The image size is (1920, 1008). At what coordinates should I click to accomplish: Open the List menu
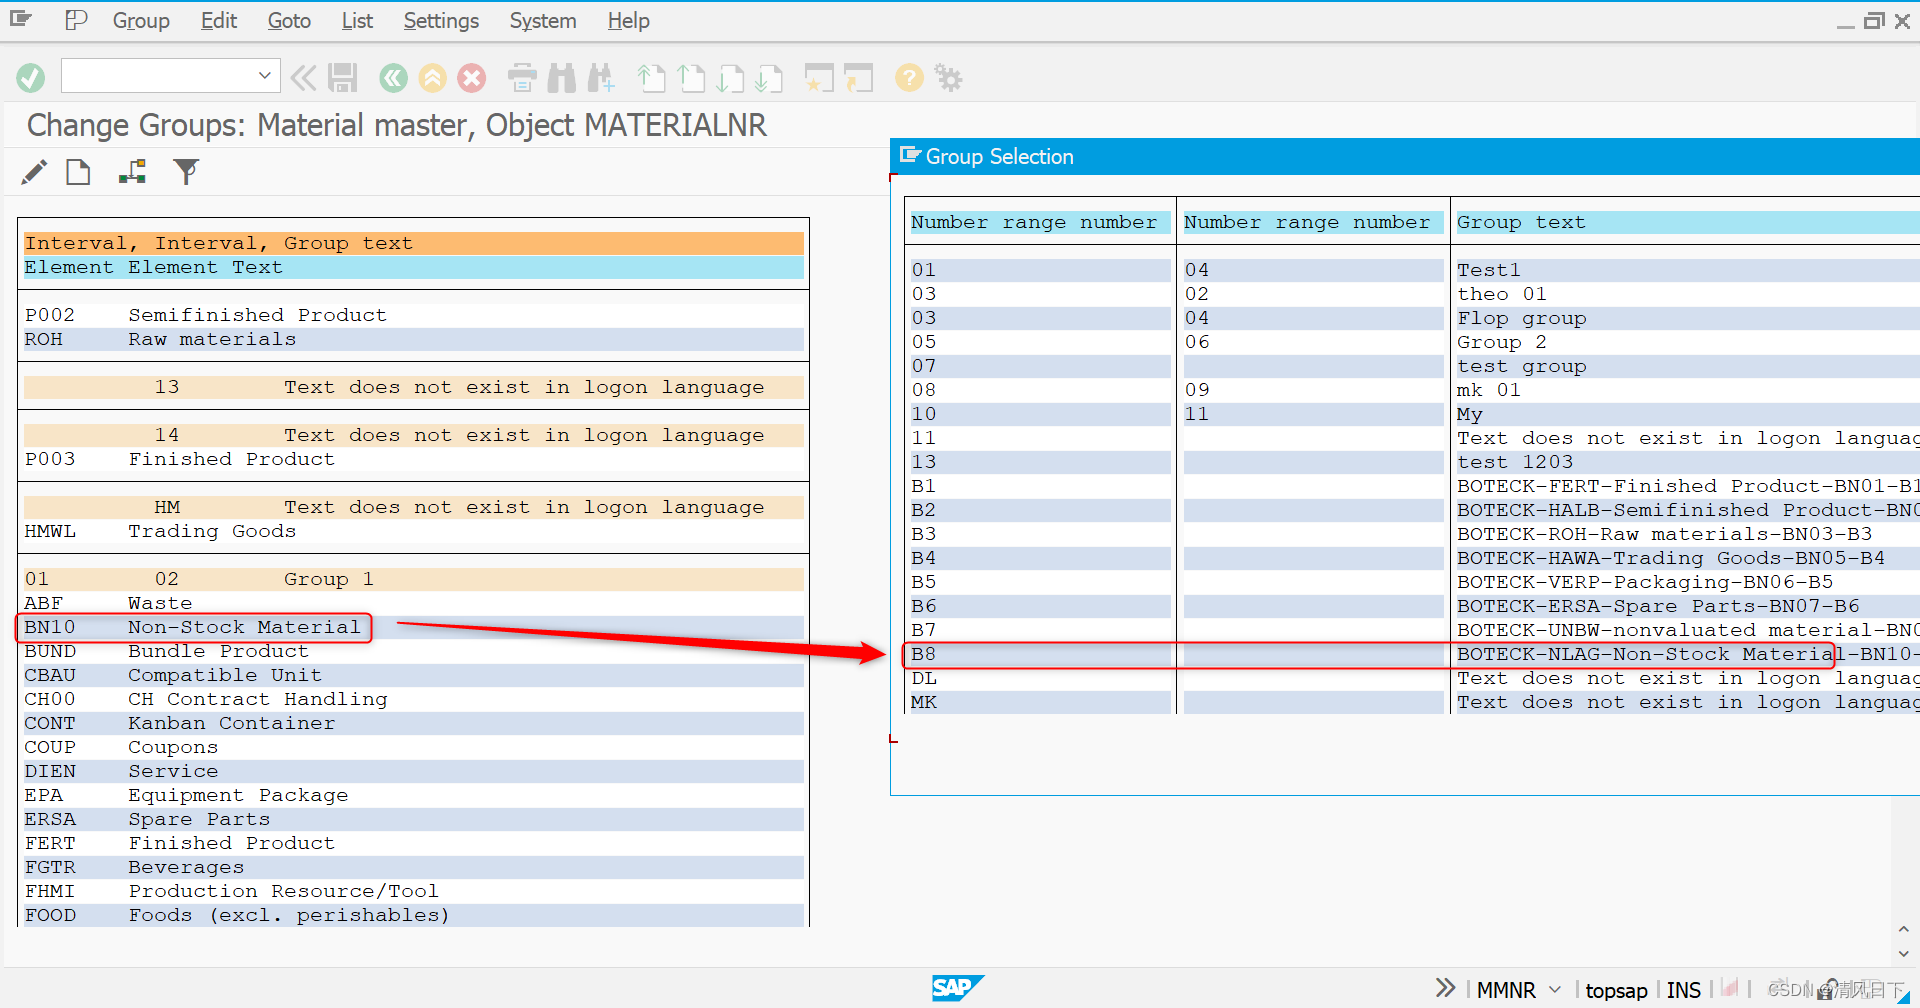[x=357, y=20]
